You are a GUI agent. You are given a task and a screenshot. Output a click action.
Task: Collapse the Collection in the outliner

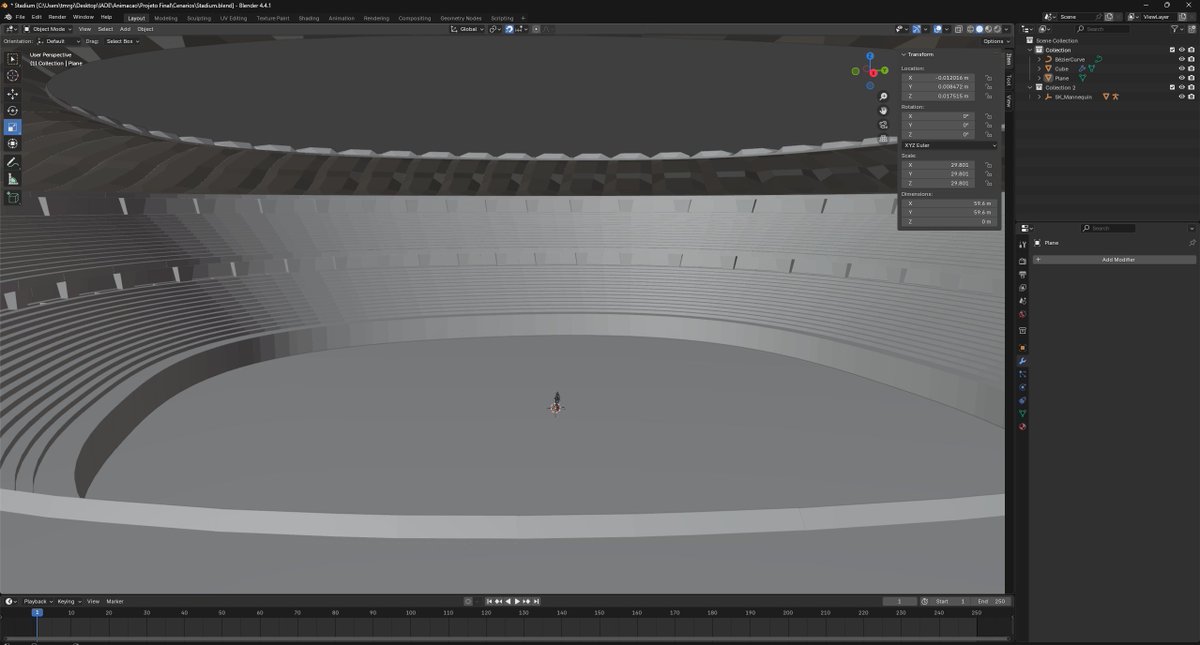[x=1030, y=50]
